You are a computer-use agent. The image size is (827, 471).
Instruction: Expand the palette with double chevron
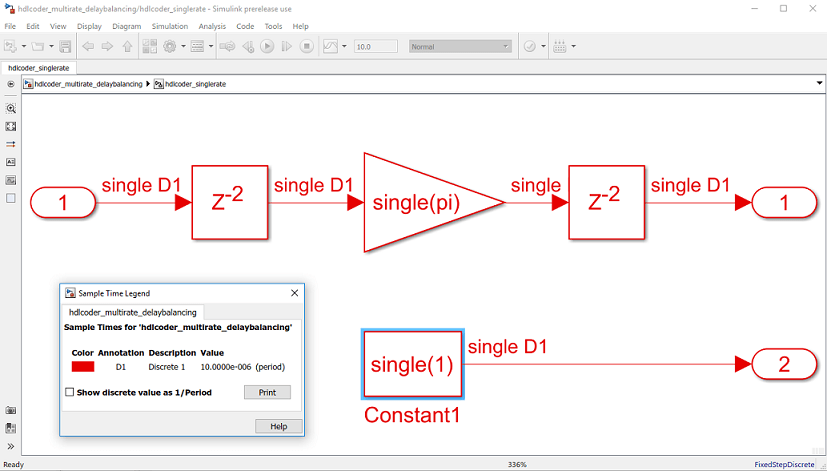pyautogui.click(x=11, y=446)
